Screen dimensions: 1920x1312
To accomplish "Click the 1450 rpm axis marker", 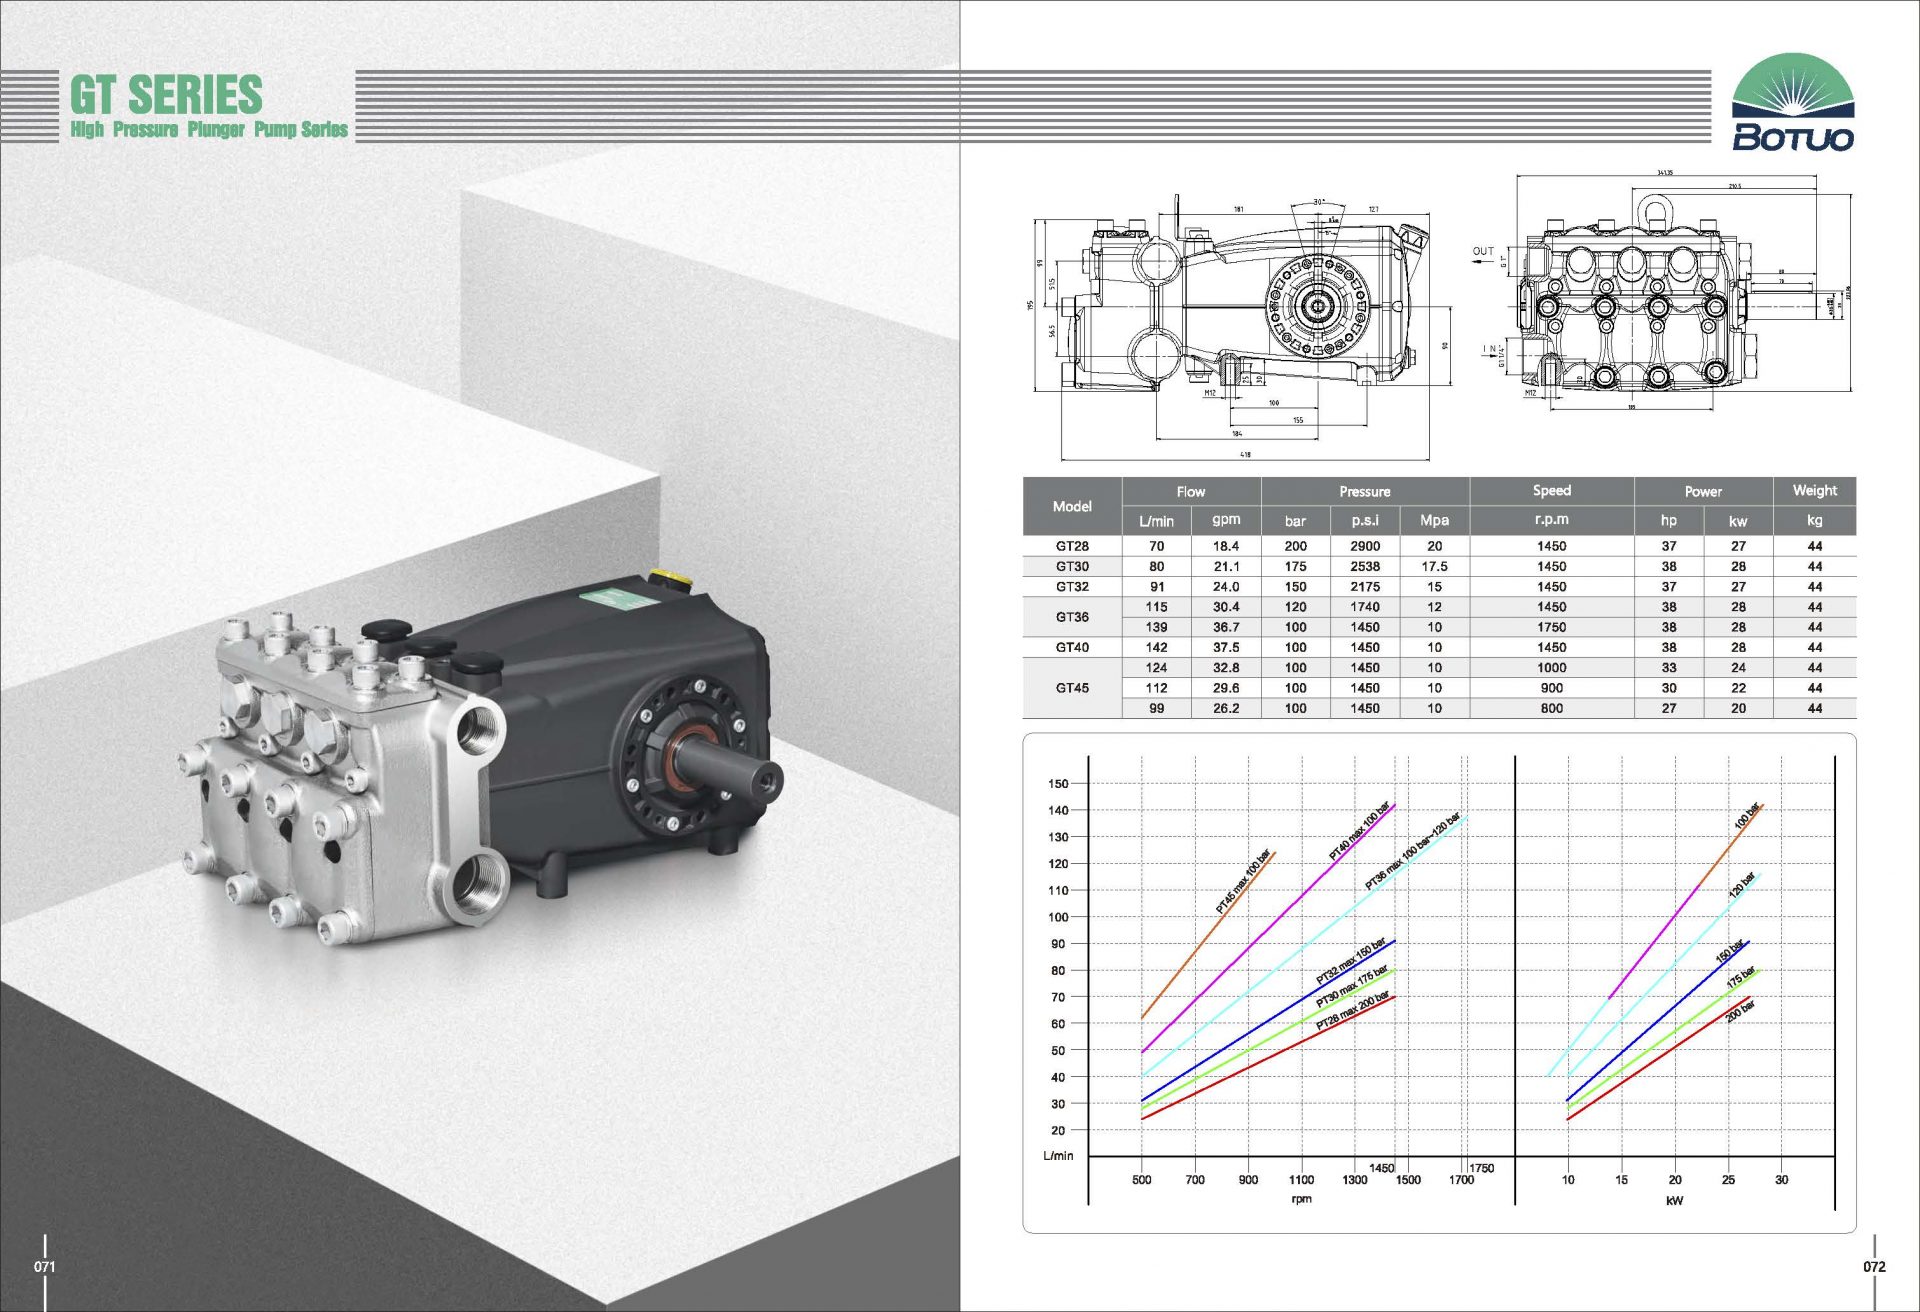I will point(1381,1167).
